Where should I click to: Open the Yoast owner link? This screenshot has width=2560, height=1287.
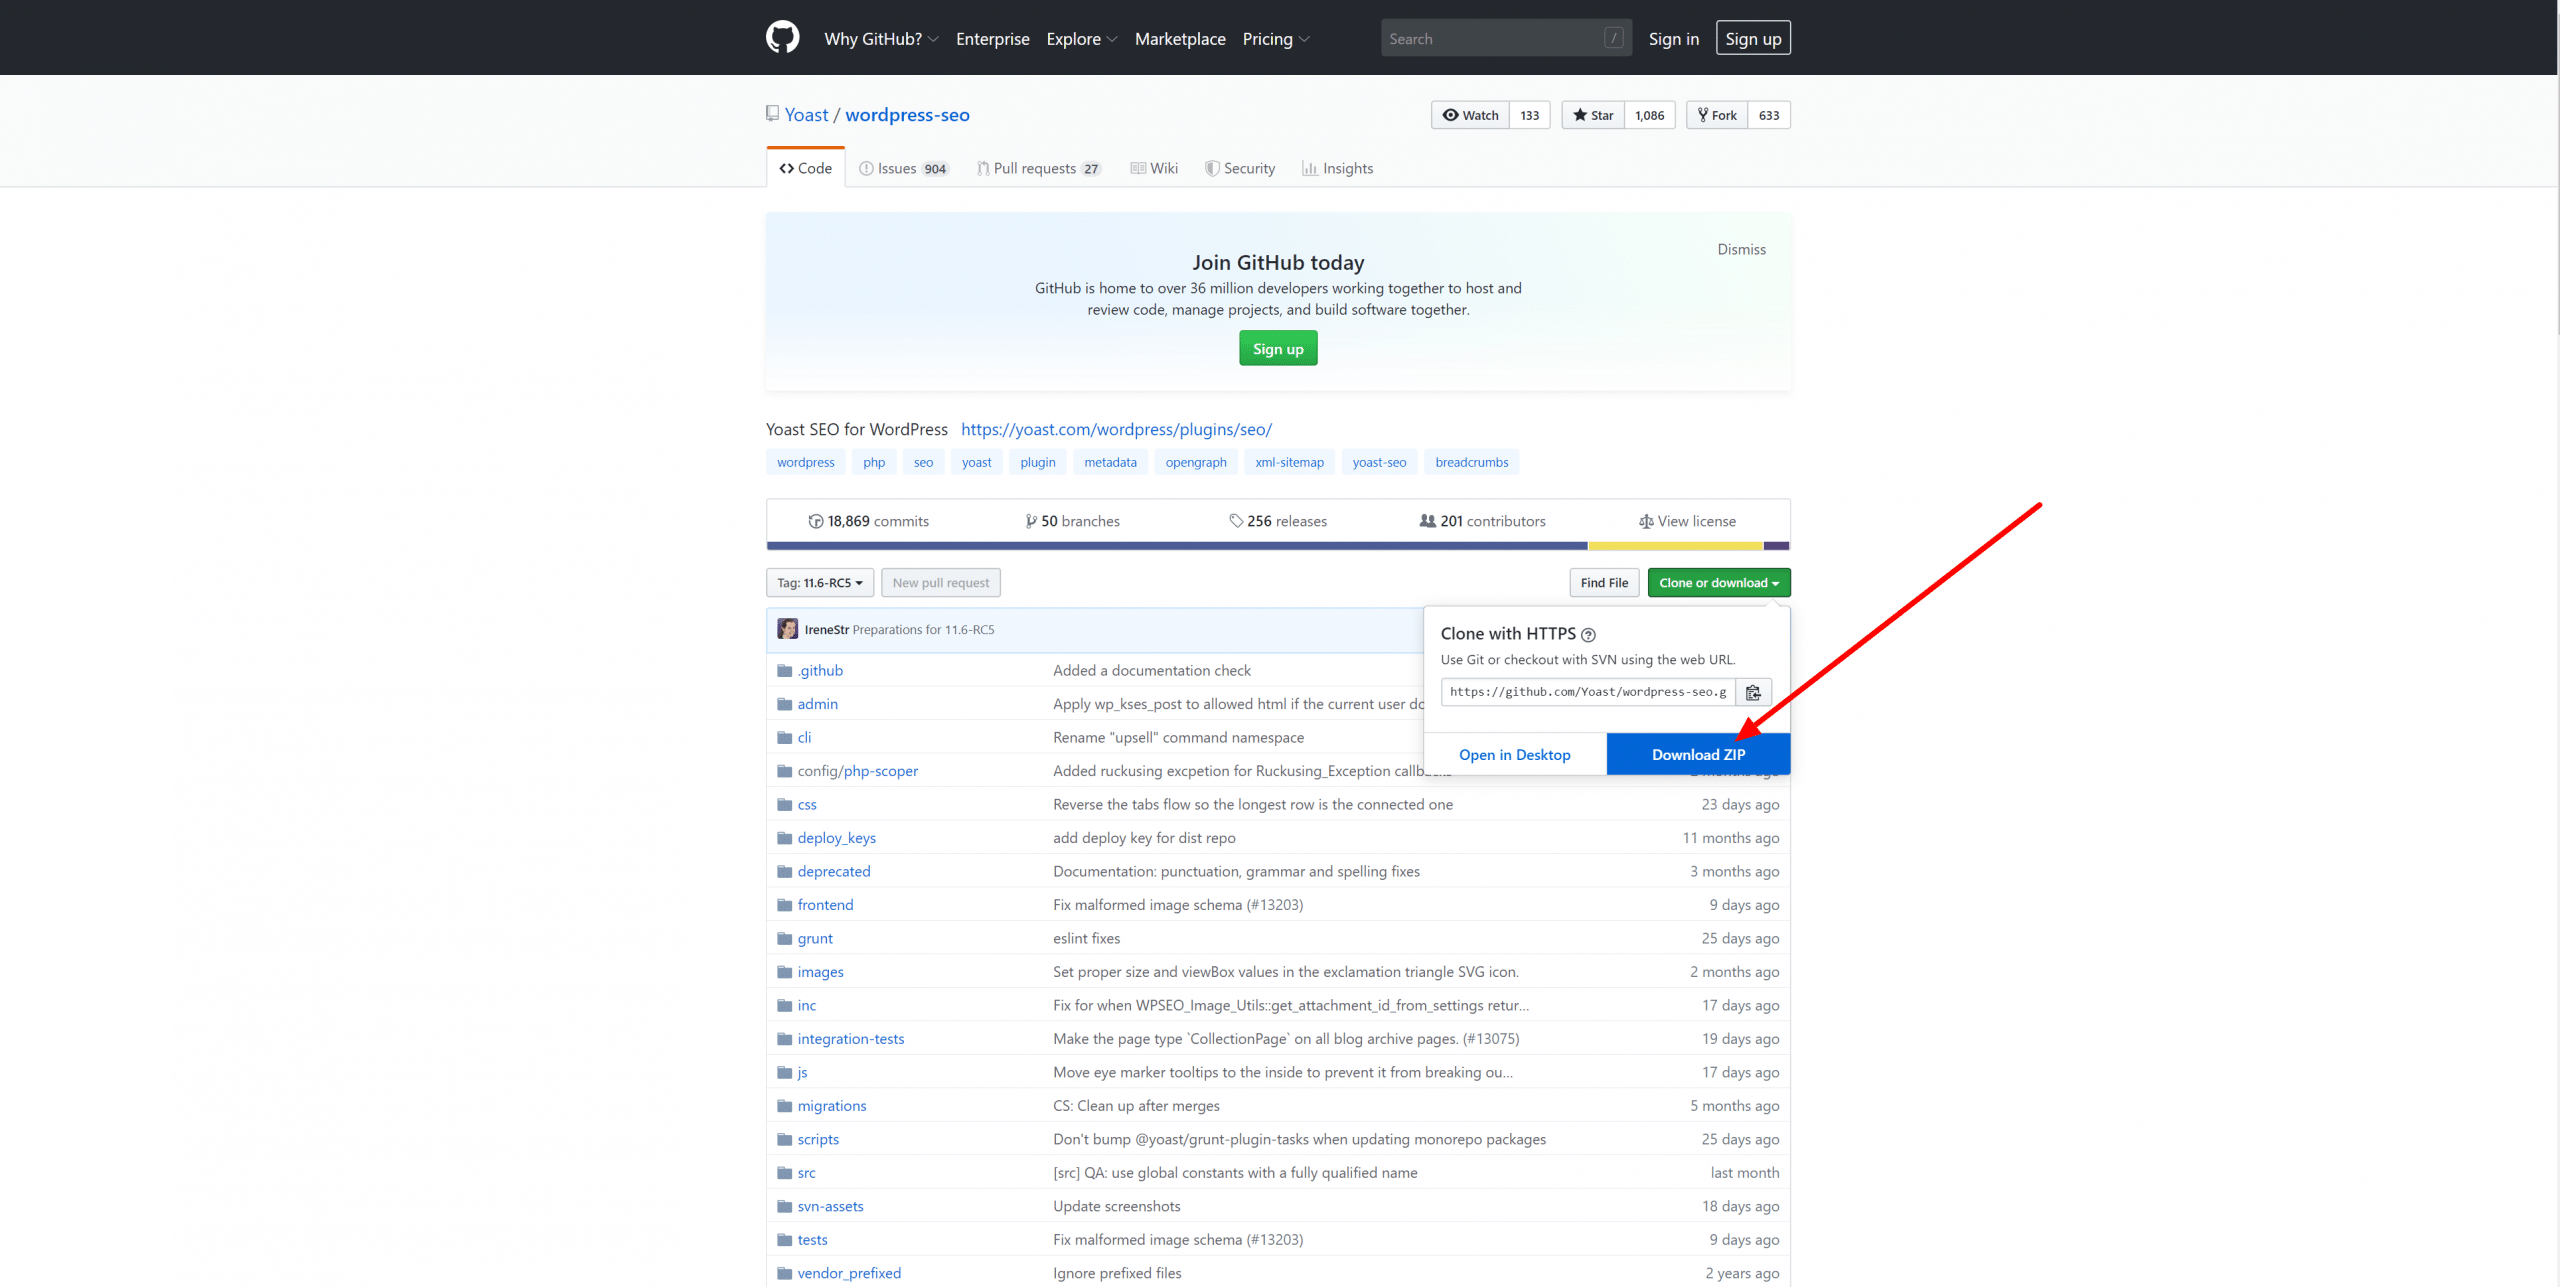[x=806, y=115]
